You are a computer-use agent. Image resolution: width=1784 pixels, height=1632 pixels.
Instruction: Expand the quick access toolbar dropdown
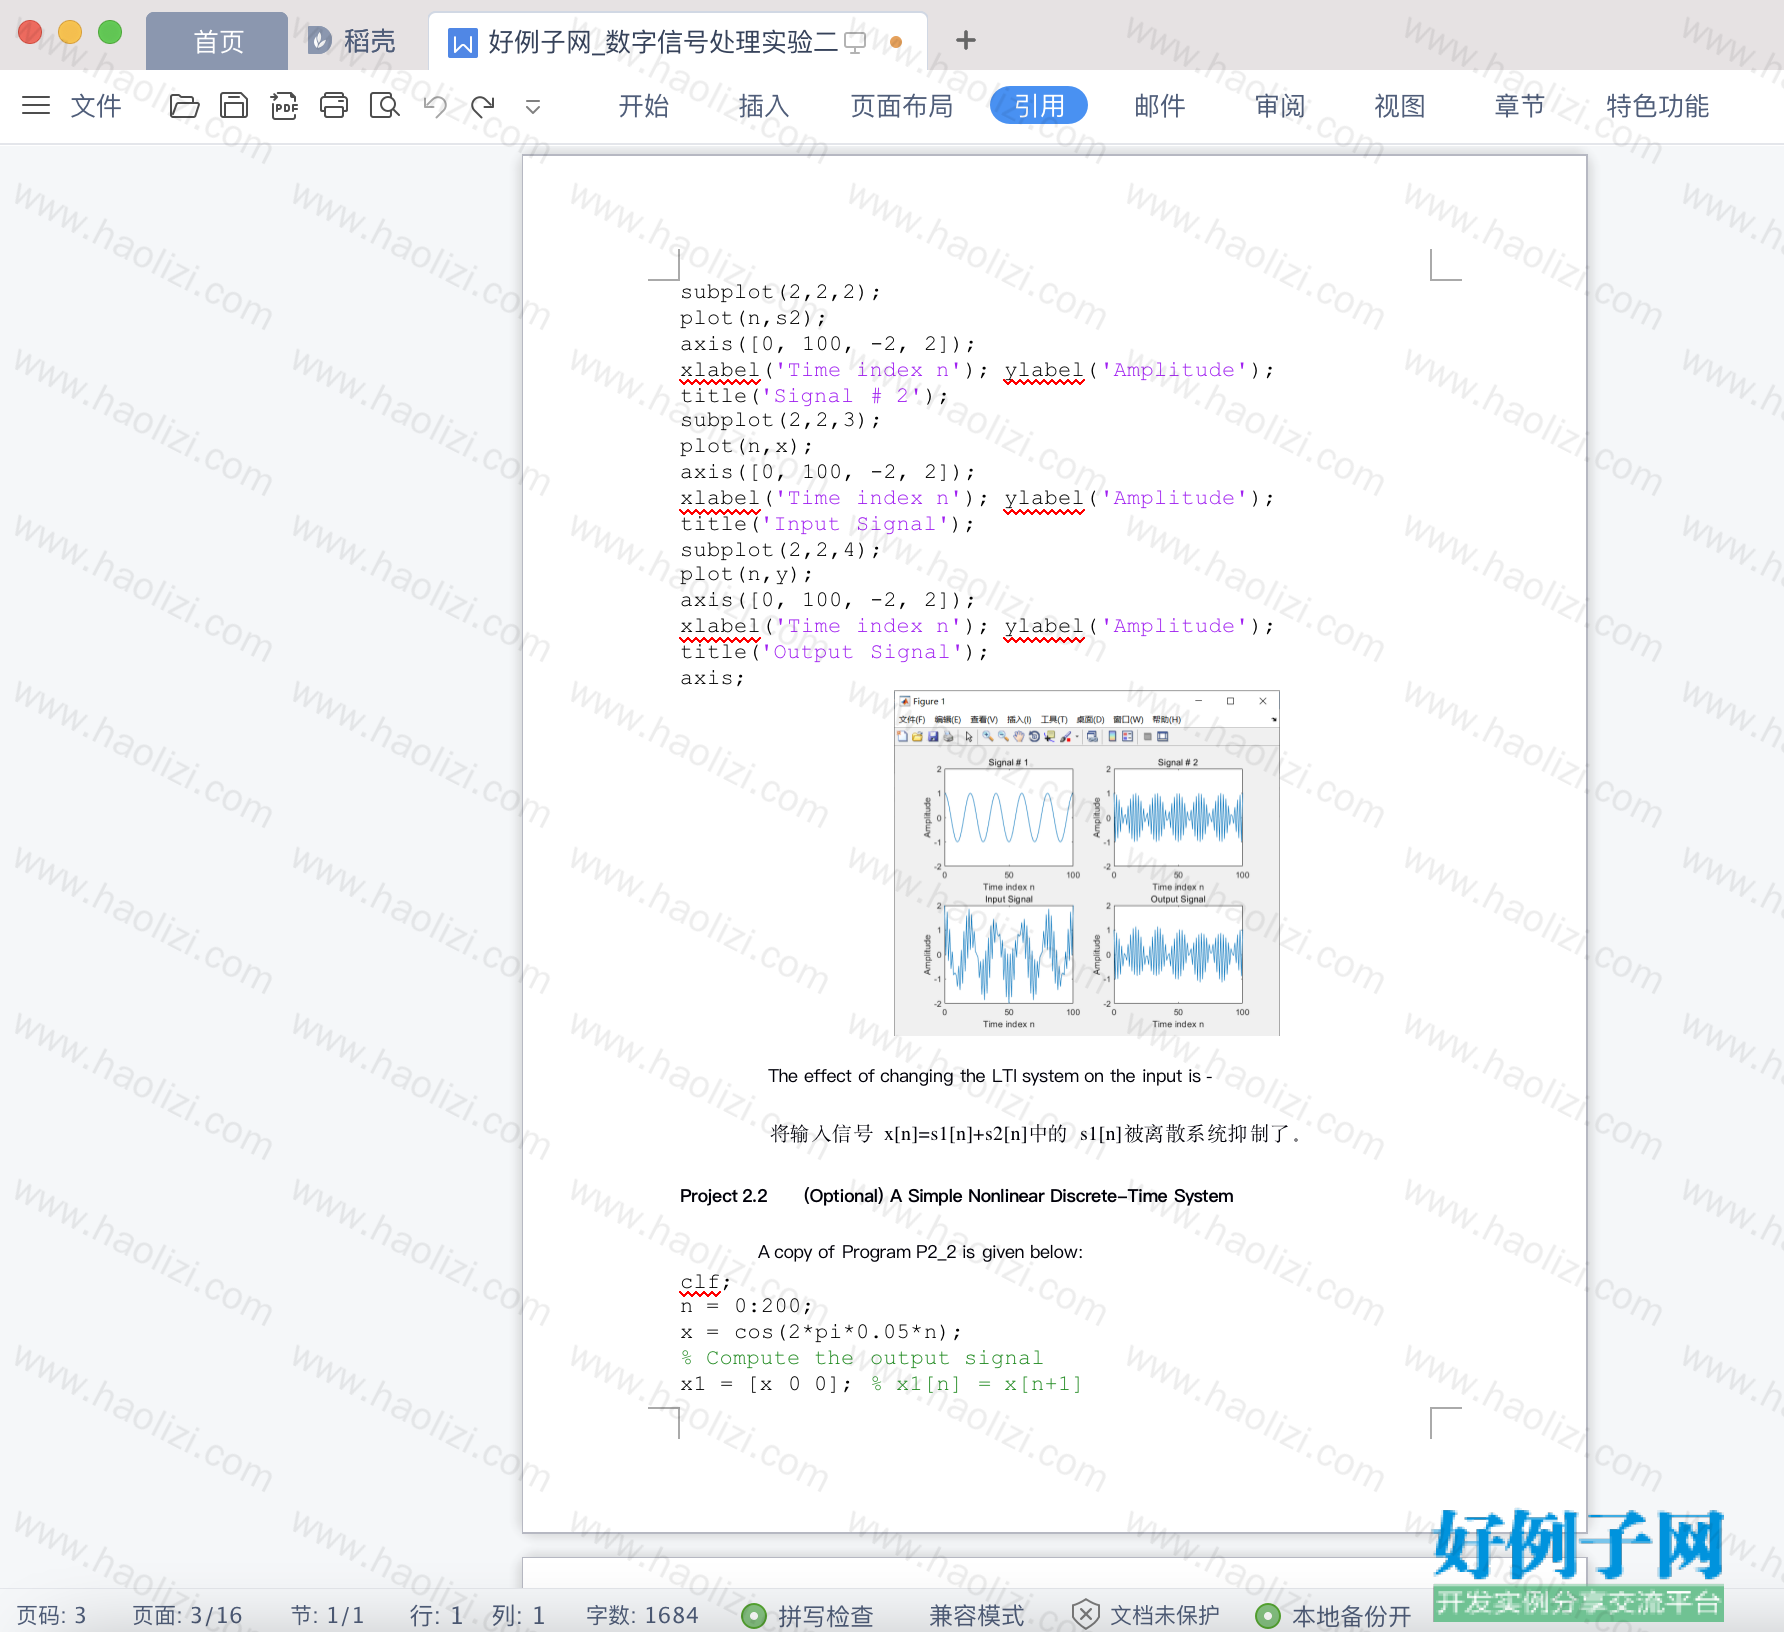[x=533, y=107]
